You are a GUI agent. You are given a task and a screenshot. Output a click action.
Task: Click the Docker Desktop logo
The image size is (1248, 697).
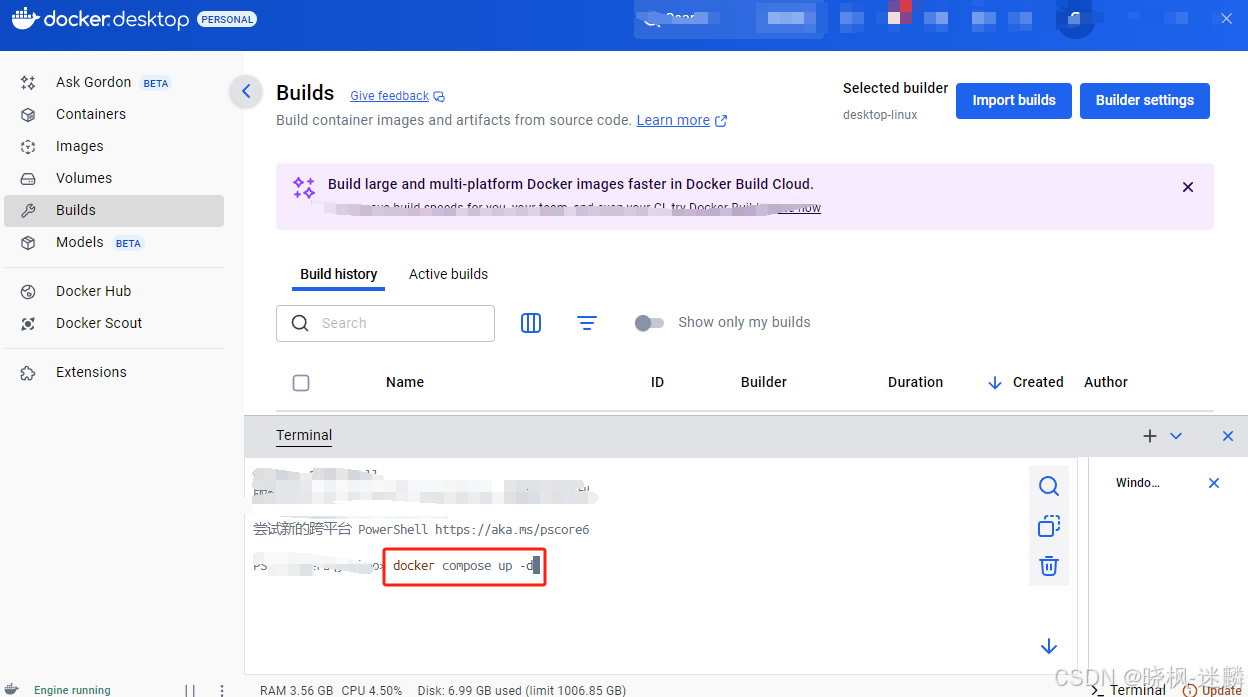pos(100,19)
